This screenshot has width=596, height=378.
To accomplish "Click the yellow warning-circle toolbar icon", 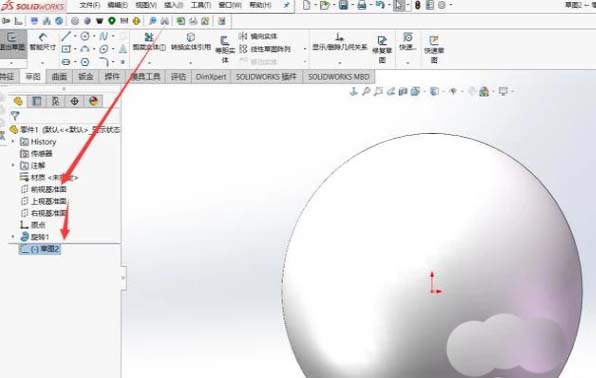I will [x=136, y=21].
